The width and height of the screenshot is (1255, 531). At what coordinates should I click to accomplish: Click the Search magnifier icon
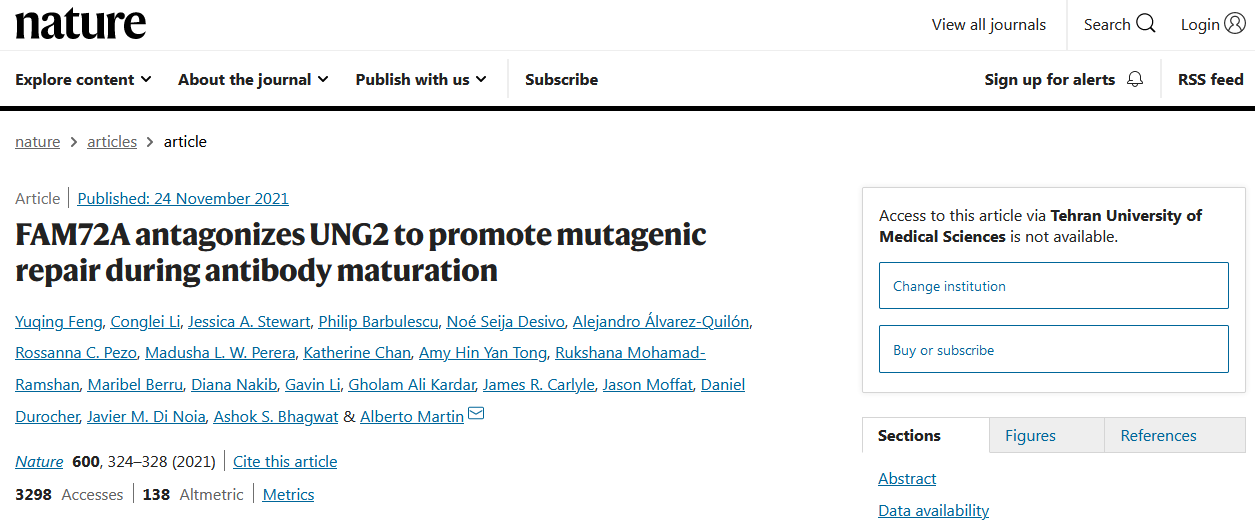coord(1145,24)
